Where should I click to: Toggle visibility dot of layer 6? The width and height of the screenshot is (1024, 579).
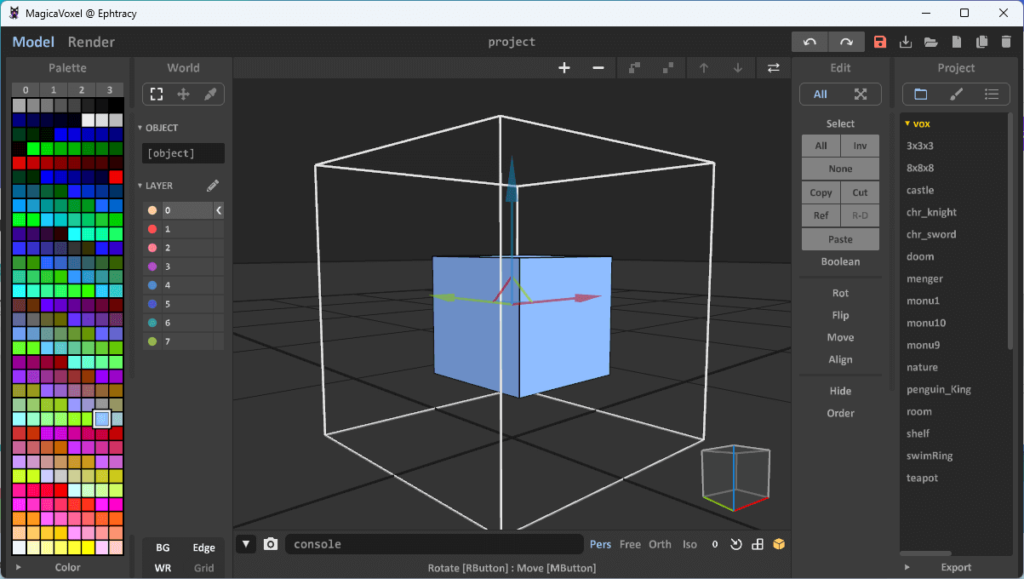(152, 322)
